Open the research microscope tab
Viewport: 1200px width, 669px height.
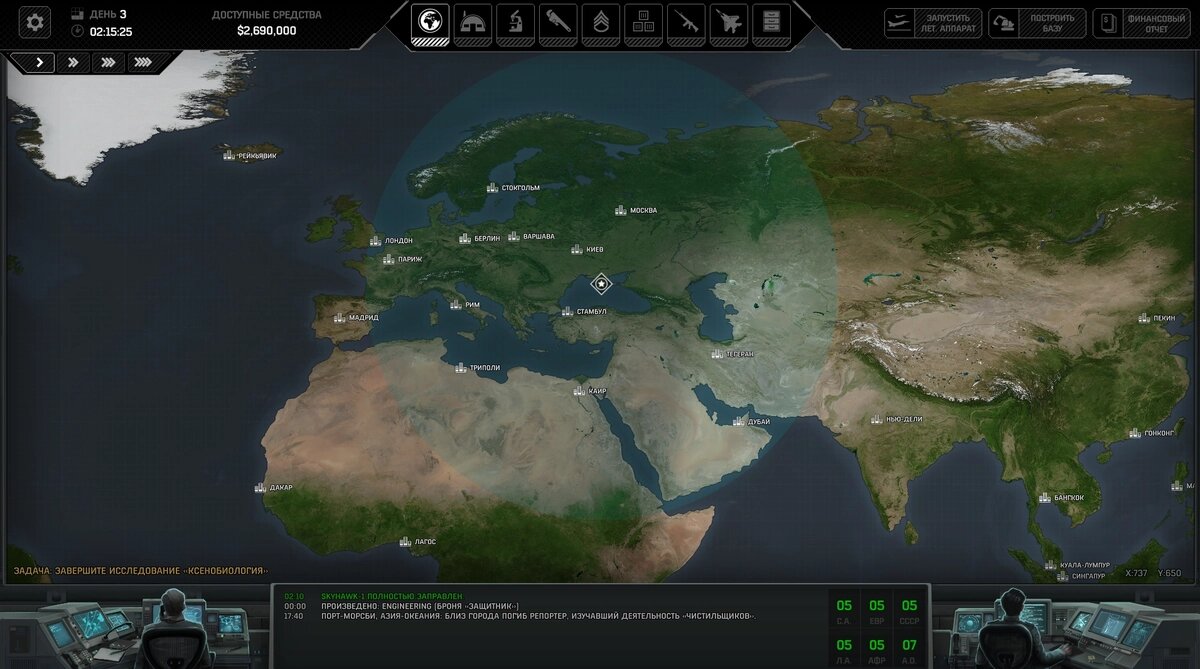tap(515, 24)
